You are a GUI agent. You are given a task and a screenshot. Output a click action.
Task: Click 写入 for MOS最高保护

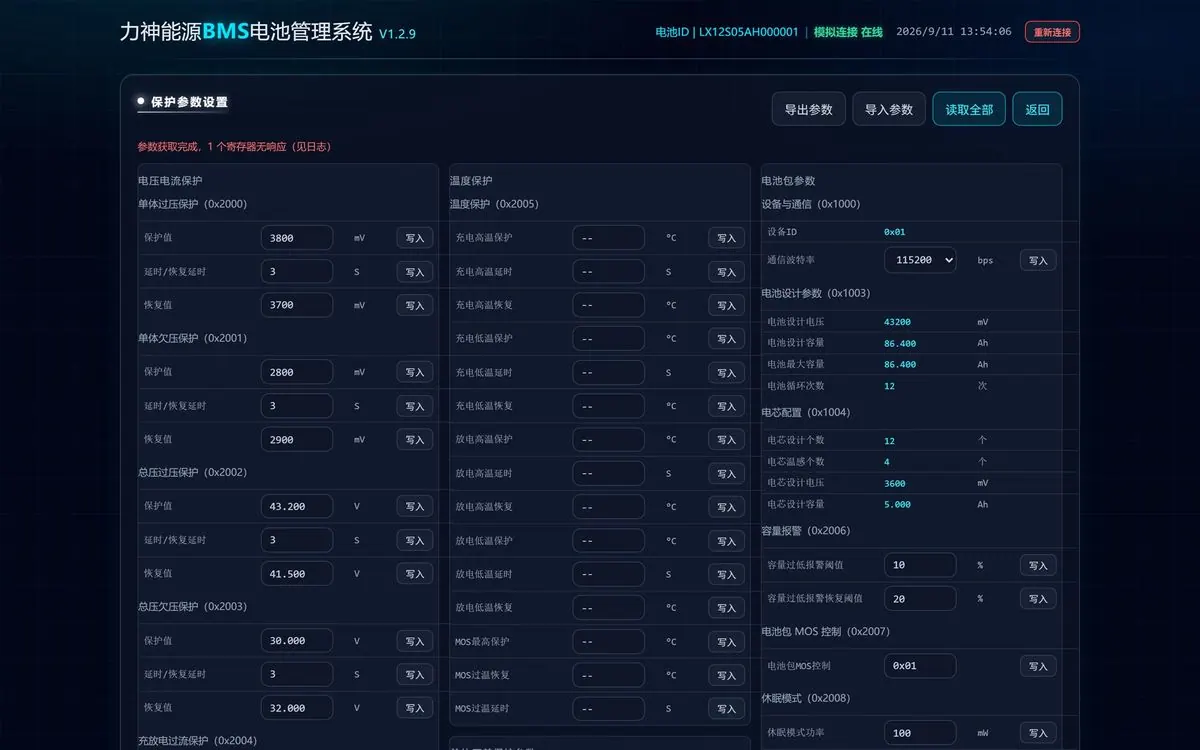[727, 641]
